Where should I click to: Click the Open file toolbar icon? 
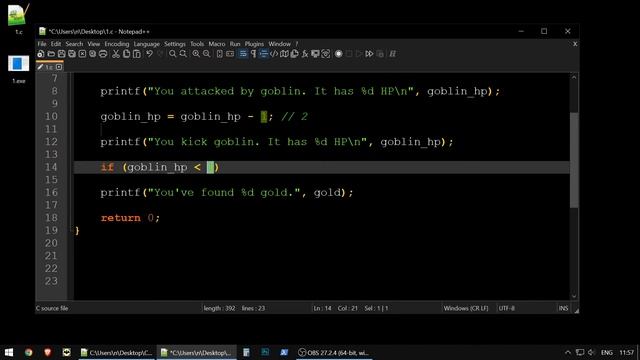pos(51,54)
